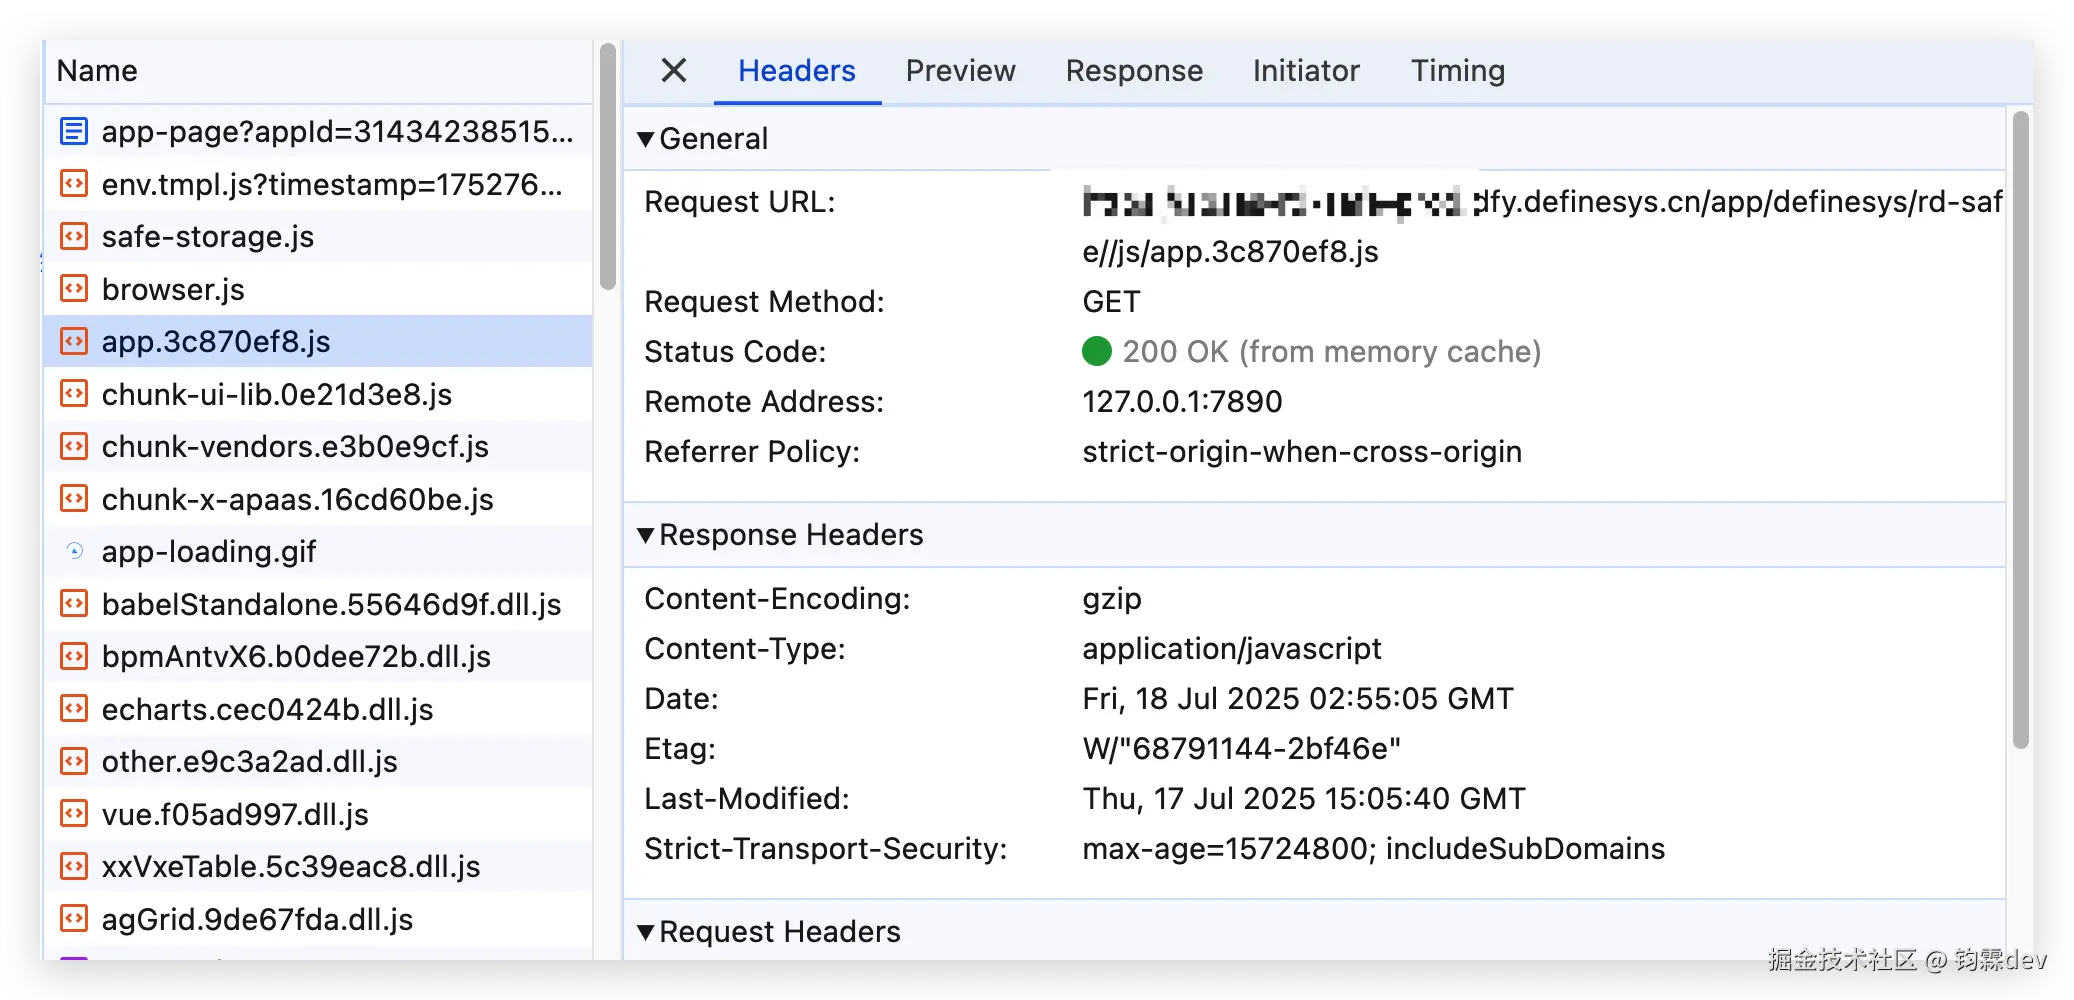Go to the Timing tab
Viewport: 2074px width, 1000px height.
click(1457, 70)
